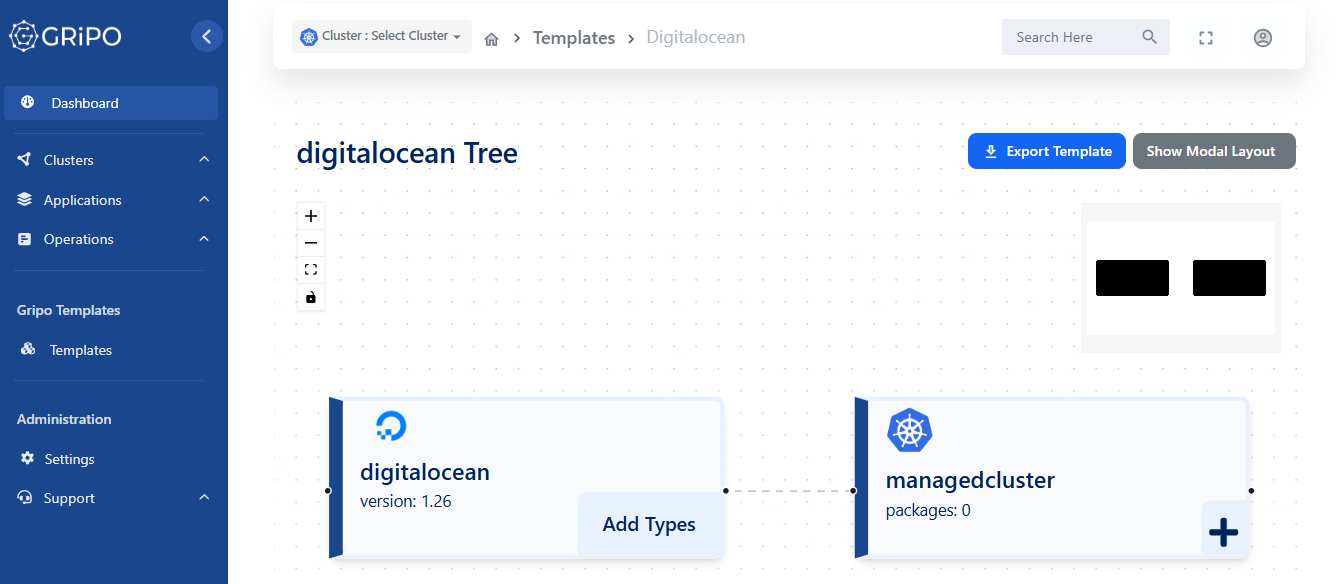Click the Templates cubes icon
Viewport: 1344px width, 584px height.
coord(28,349)
